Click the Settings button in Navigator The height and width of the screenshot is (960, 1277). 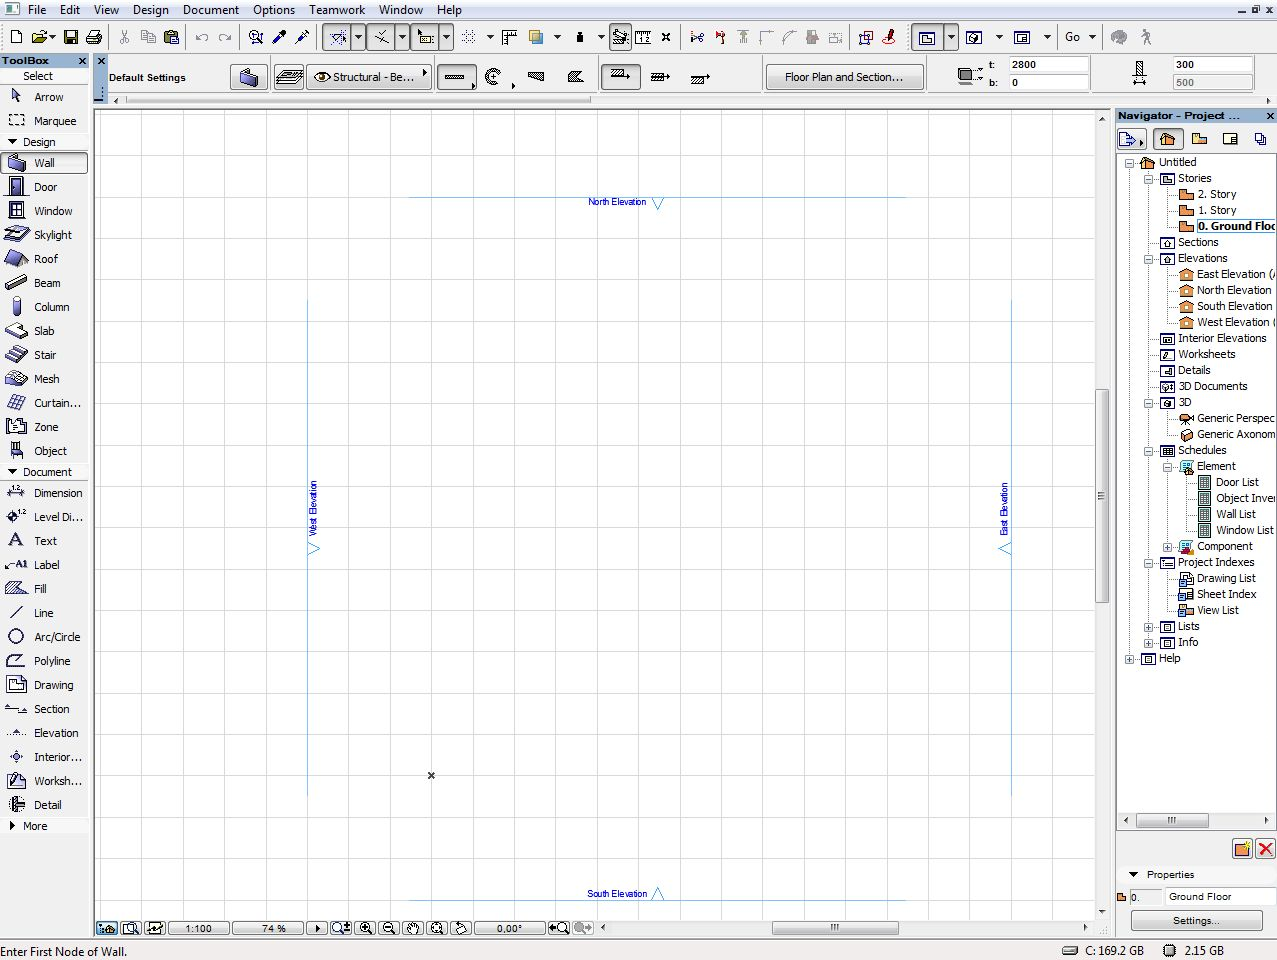1195,920
